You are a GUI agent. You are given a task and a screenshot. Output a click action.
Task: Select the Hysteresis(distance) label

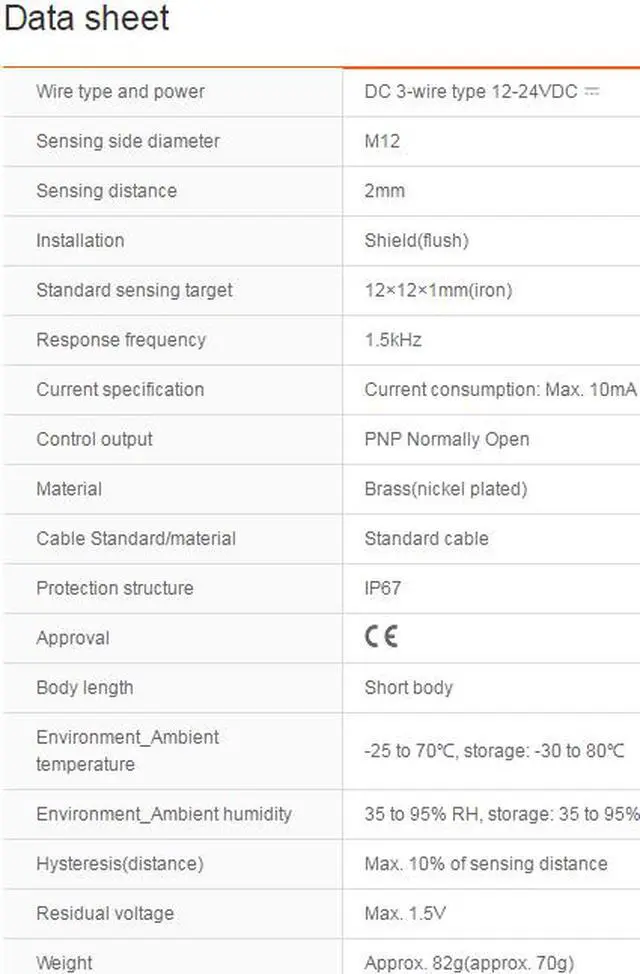(x=119, y=863)
